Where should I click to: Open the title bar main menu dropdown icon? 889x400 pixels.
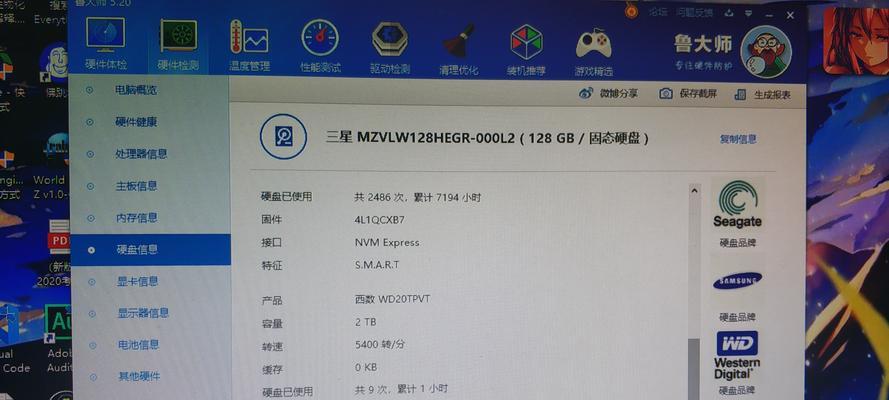tap(749, 13)
